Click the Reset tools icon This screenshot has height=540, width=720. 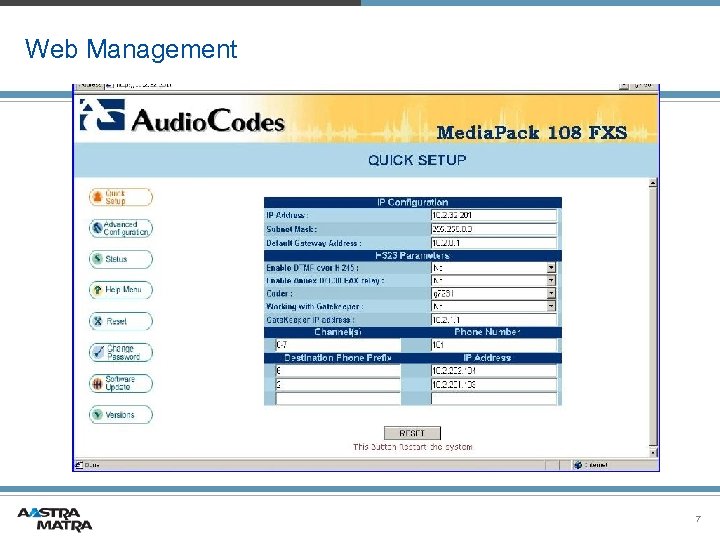(x=97, y=321)
